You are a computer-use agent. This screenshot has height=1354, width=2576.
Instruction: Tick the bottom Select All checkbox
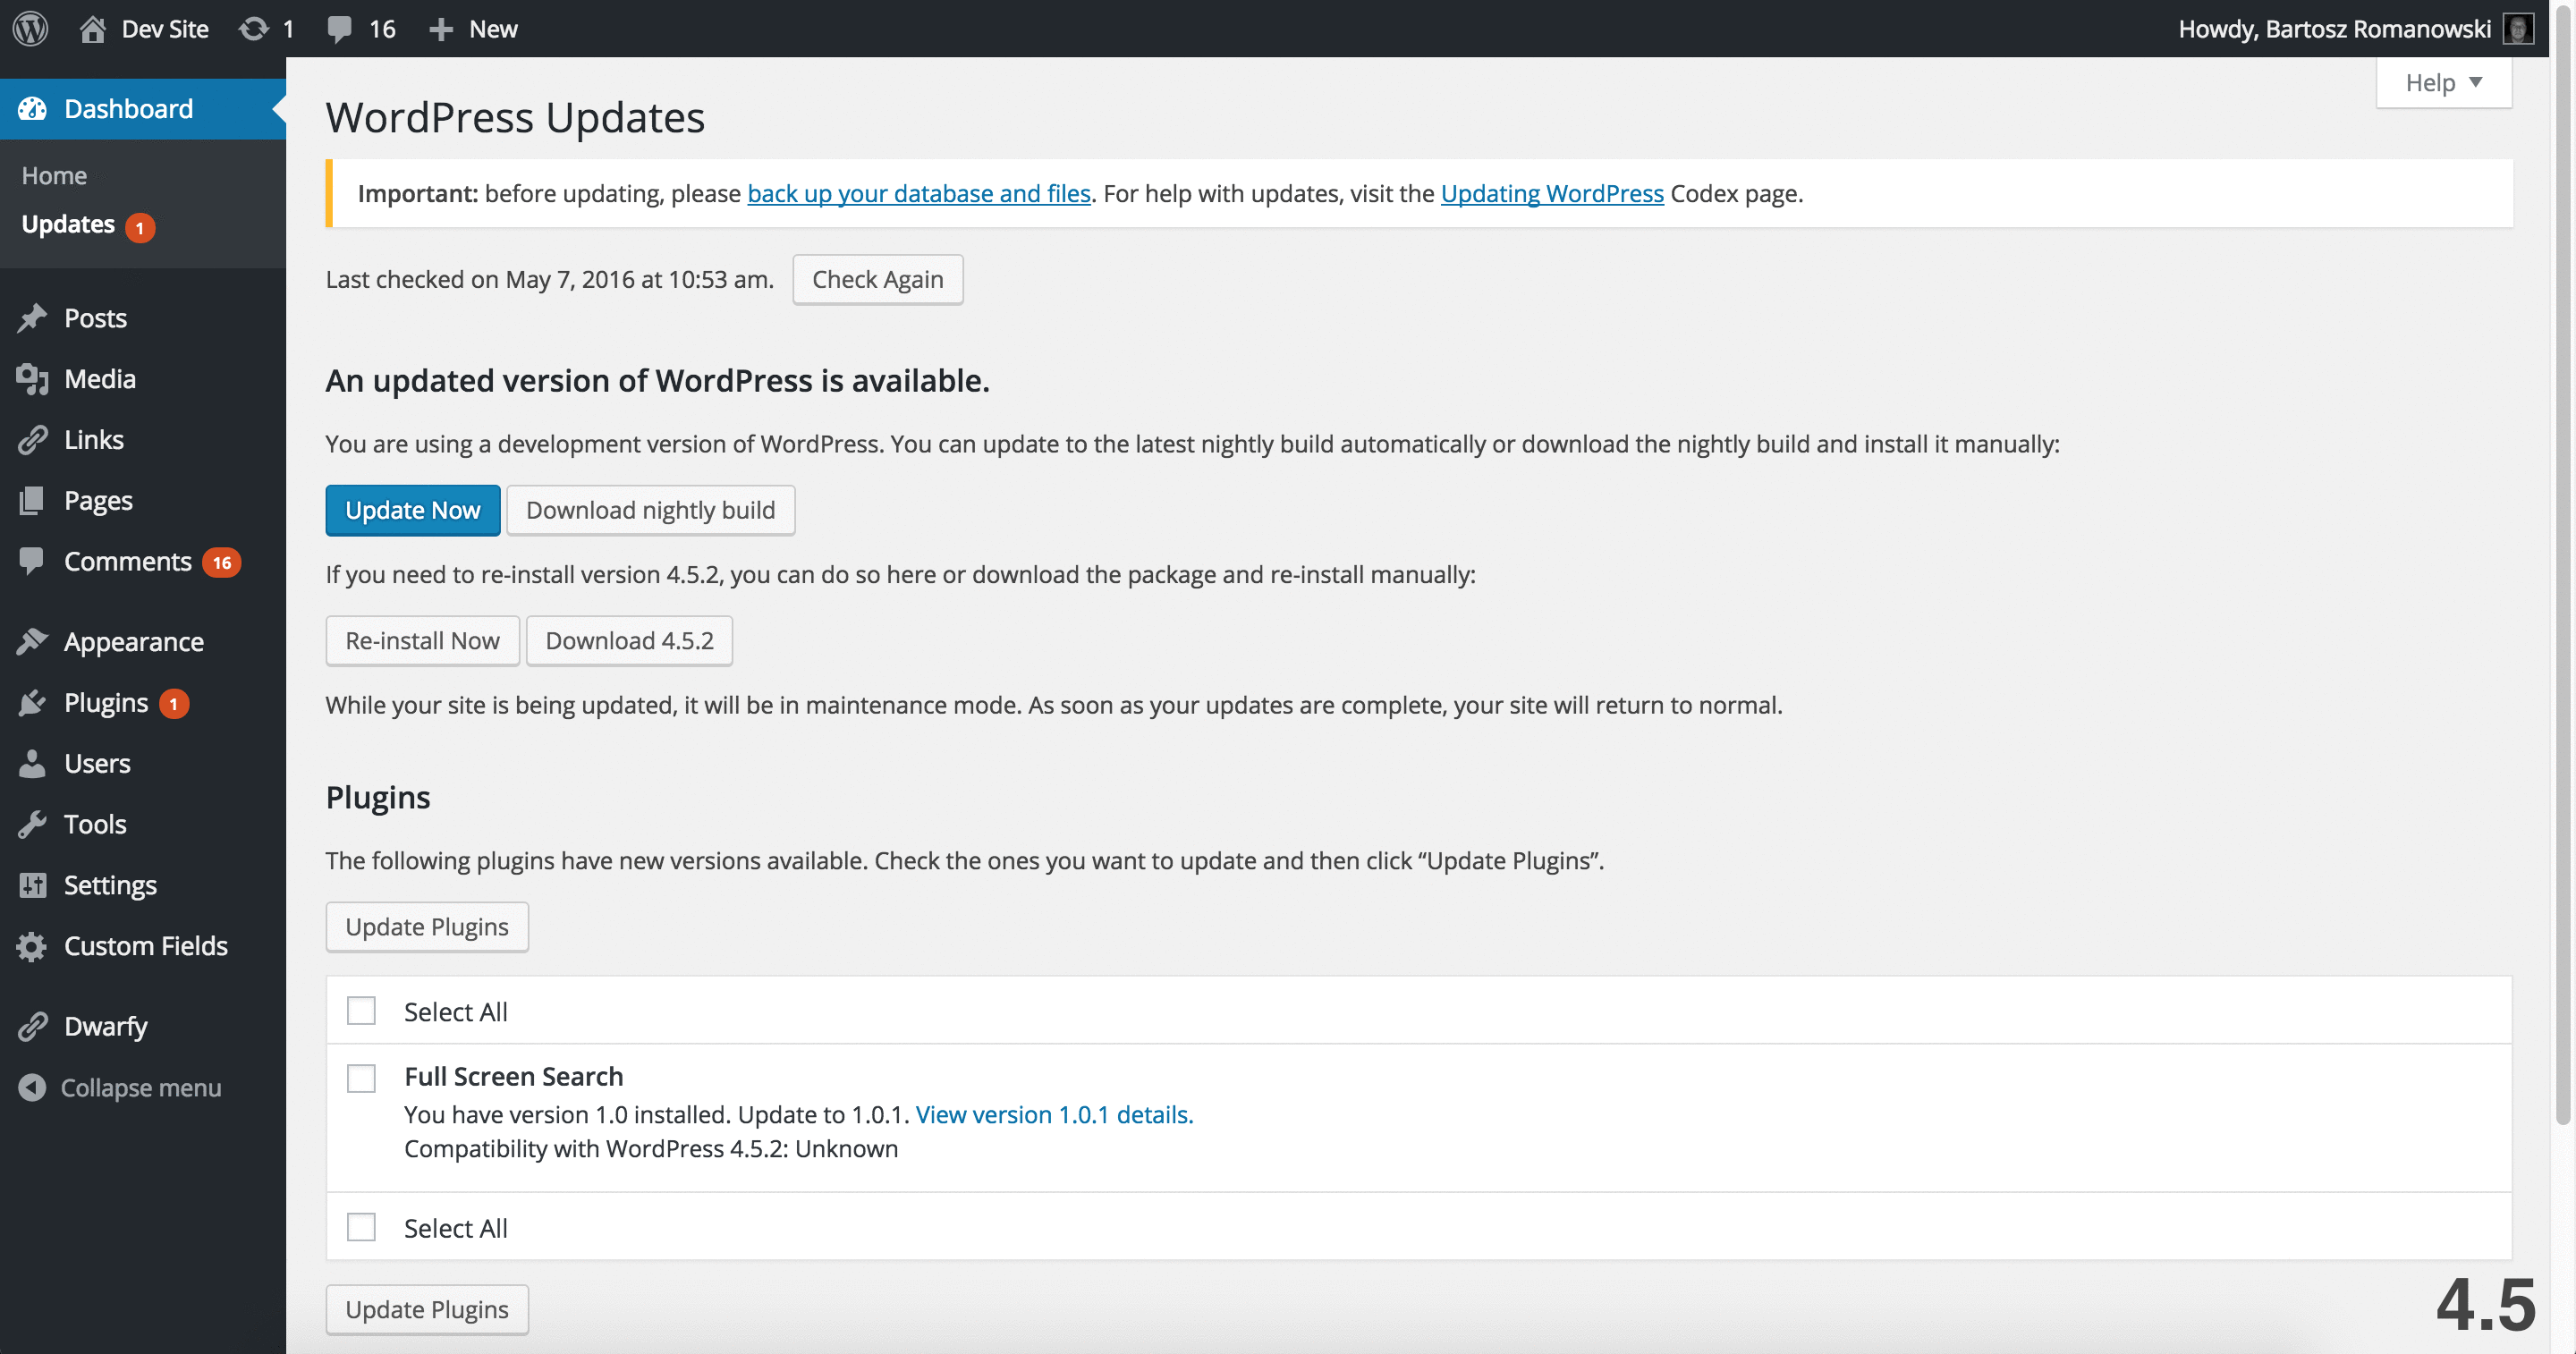pos(361,1227)
